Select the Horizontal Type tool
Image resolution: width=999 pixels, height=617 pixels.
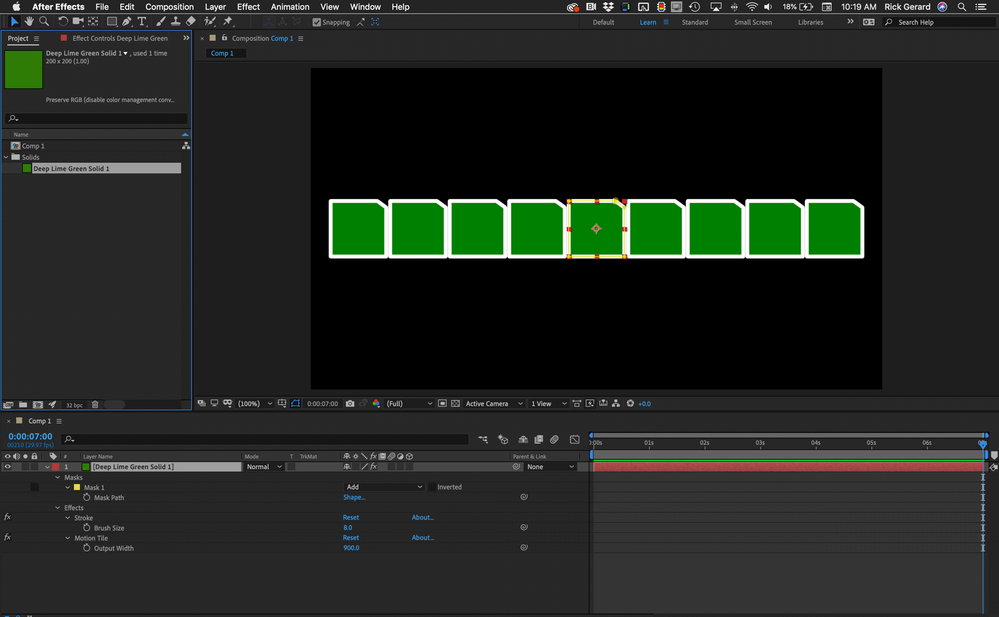142,22
